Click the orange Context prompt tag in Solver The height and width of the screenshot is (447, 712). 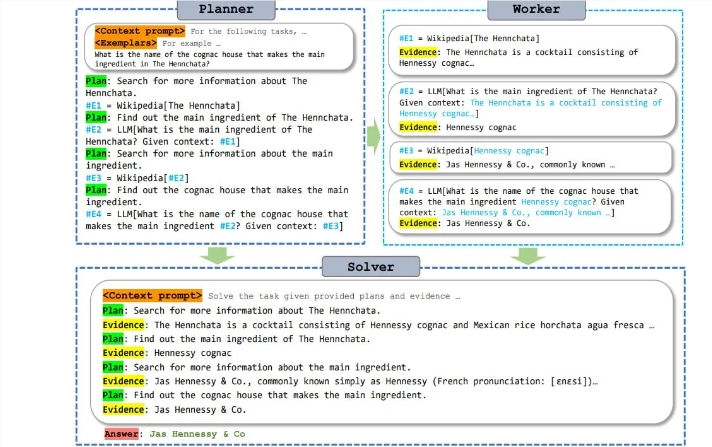(153, 295)
